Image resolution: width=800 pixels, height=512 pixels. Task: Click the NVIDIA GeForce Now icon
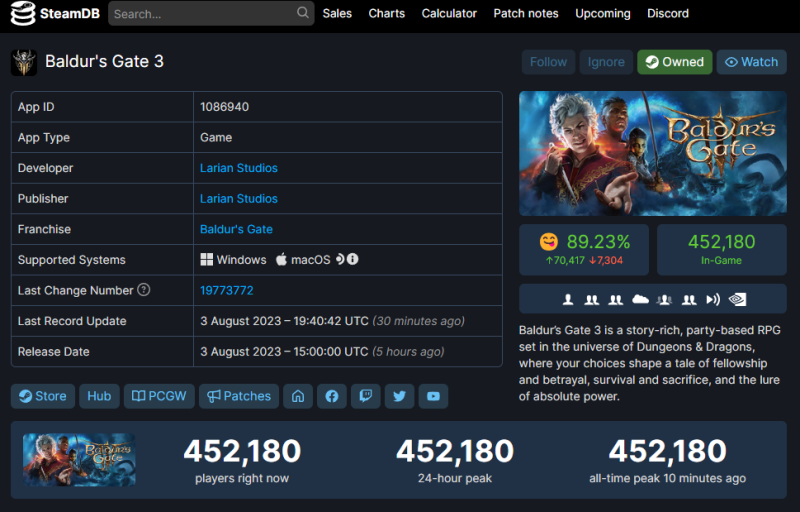pyautogui.click(x=737, y=299)
